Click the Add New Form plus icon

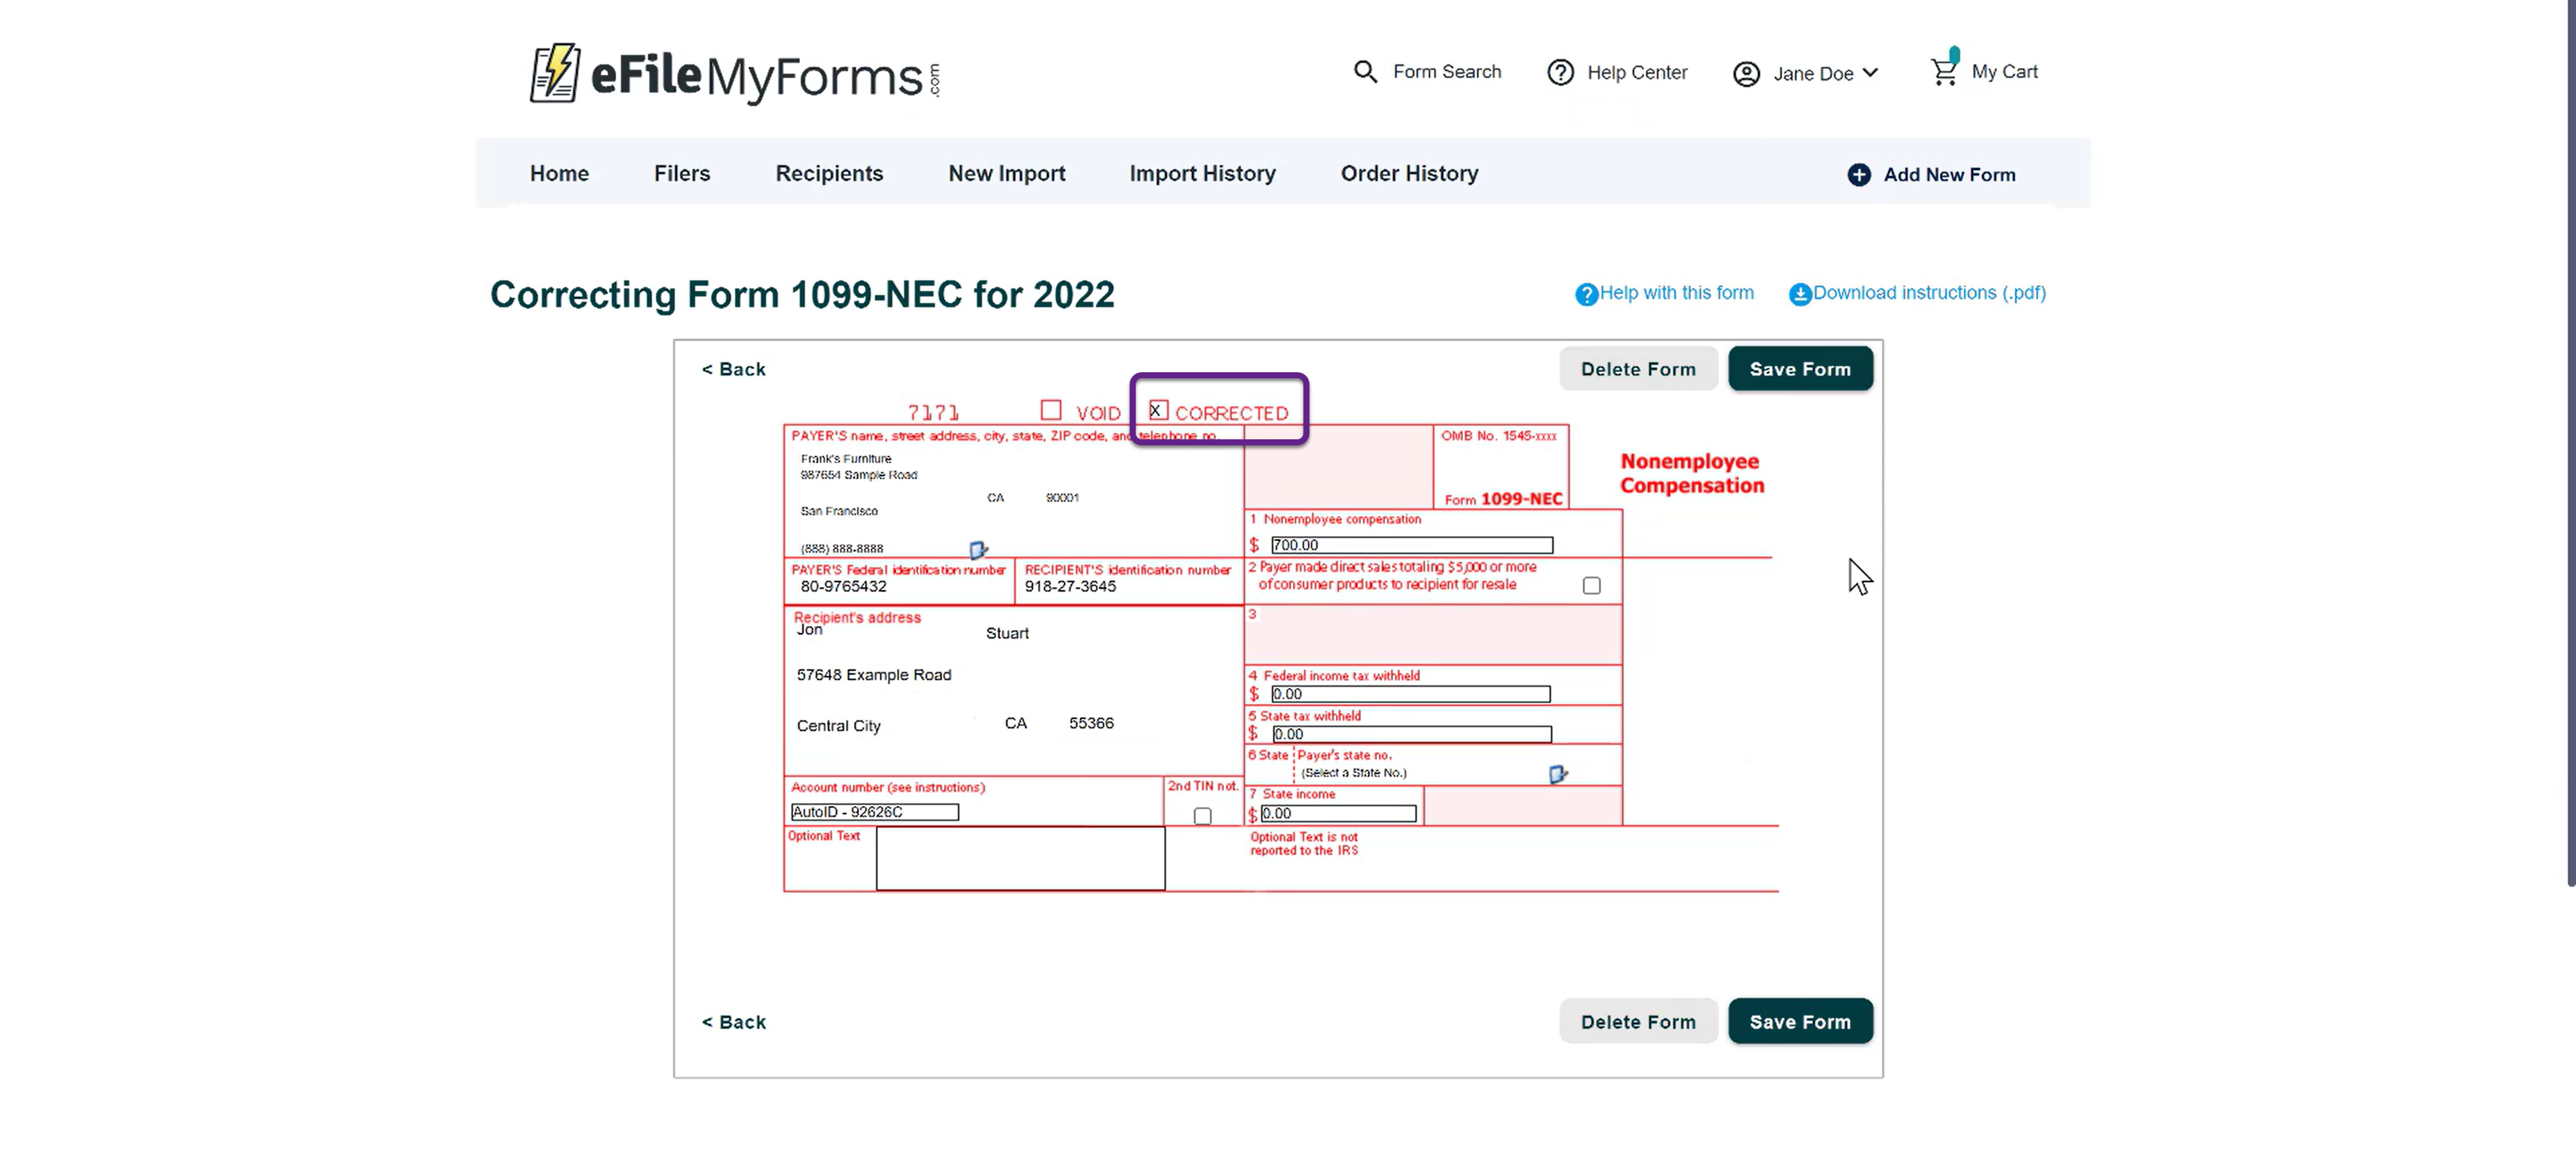pos(1858,175)
